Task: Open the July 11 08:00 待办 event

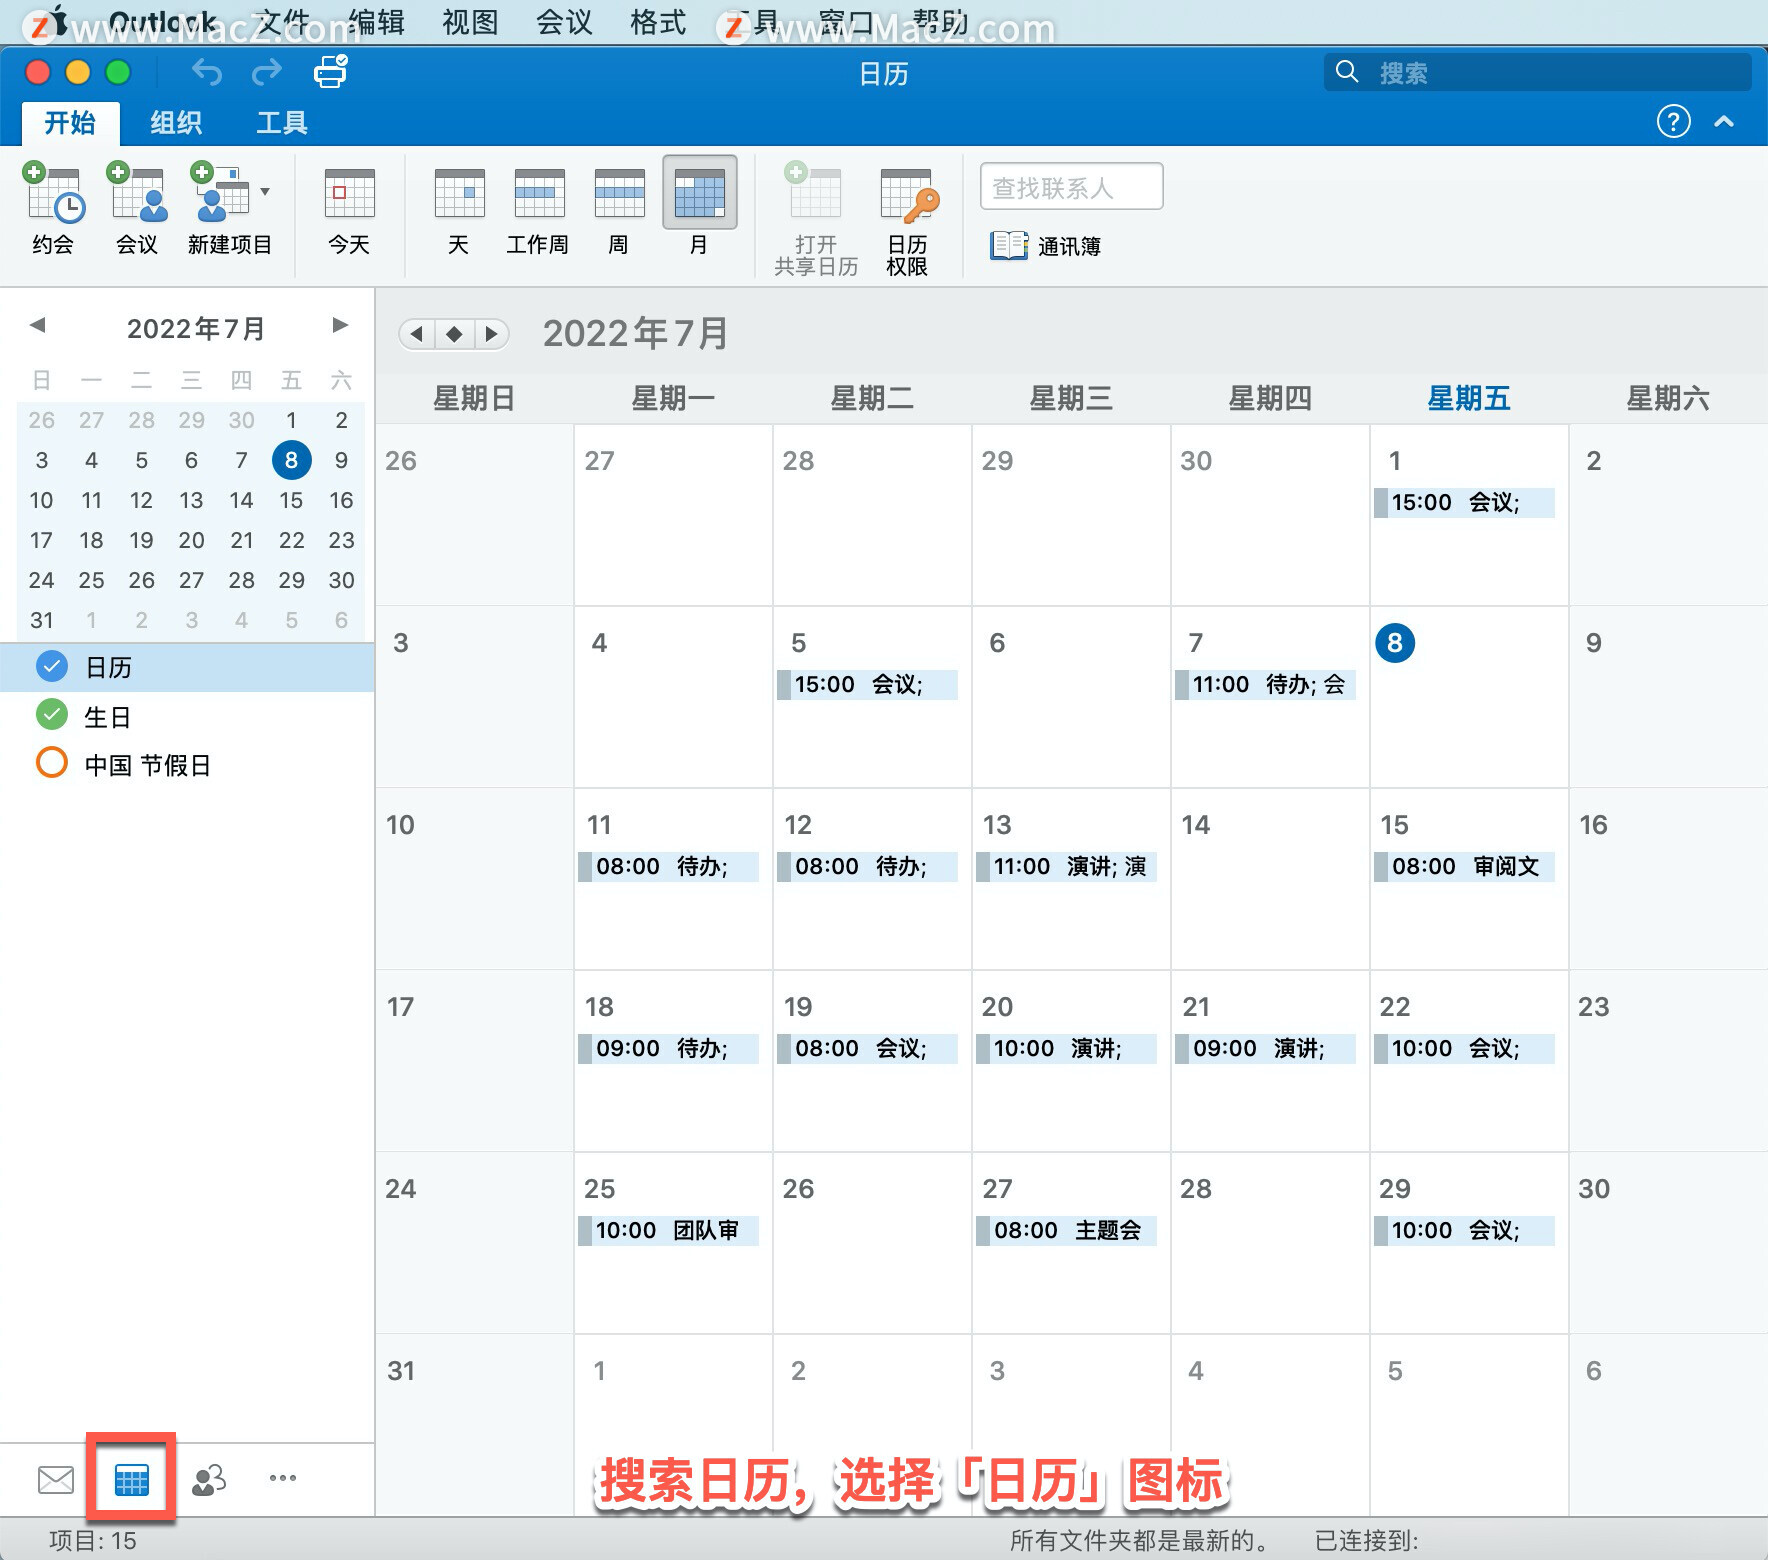Action: (668, 866)
